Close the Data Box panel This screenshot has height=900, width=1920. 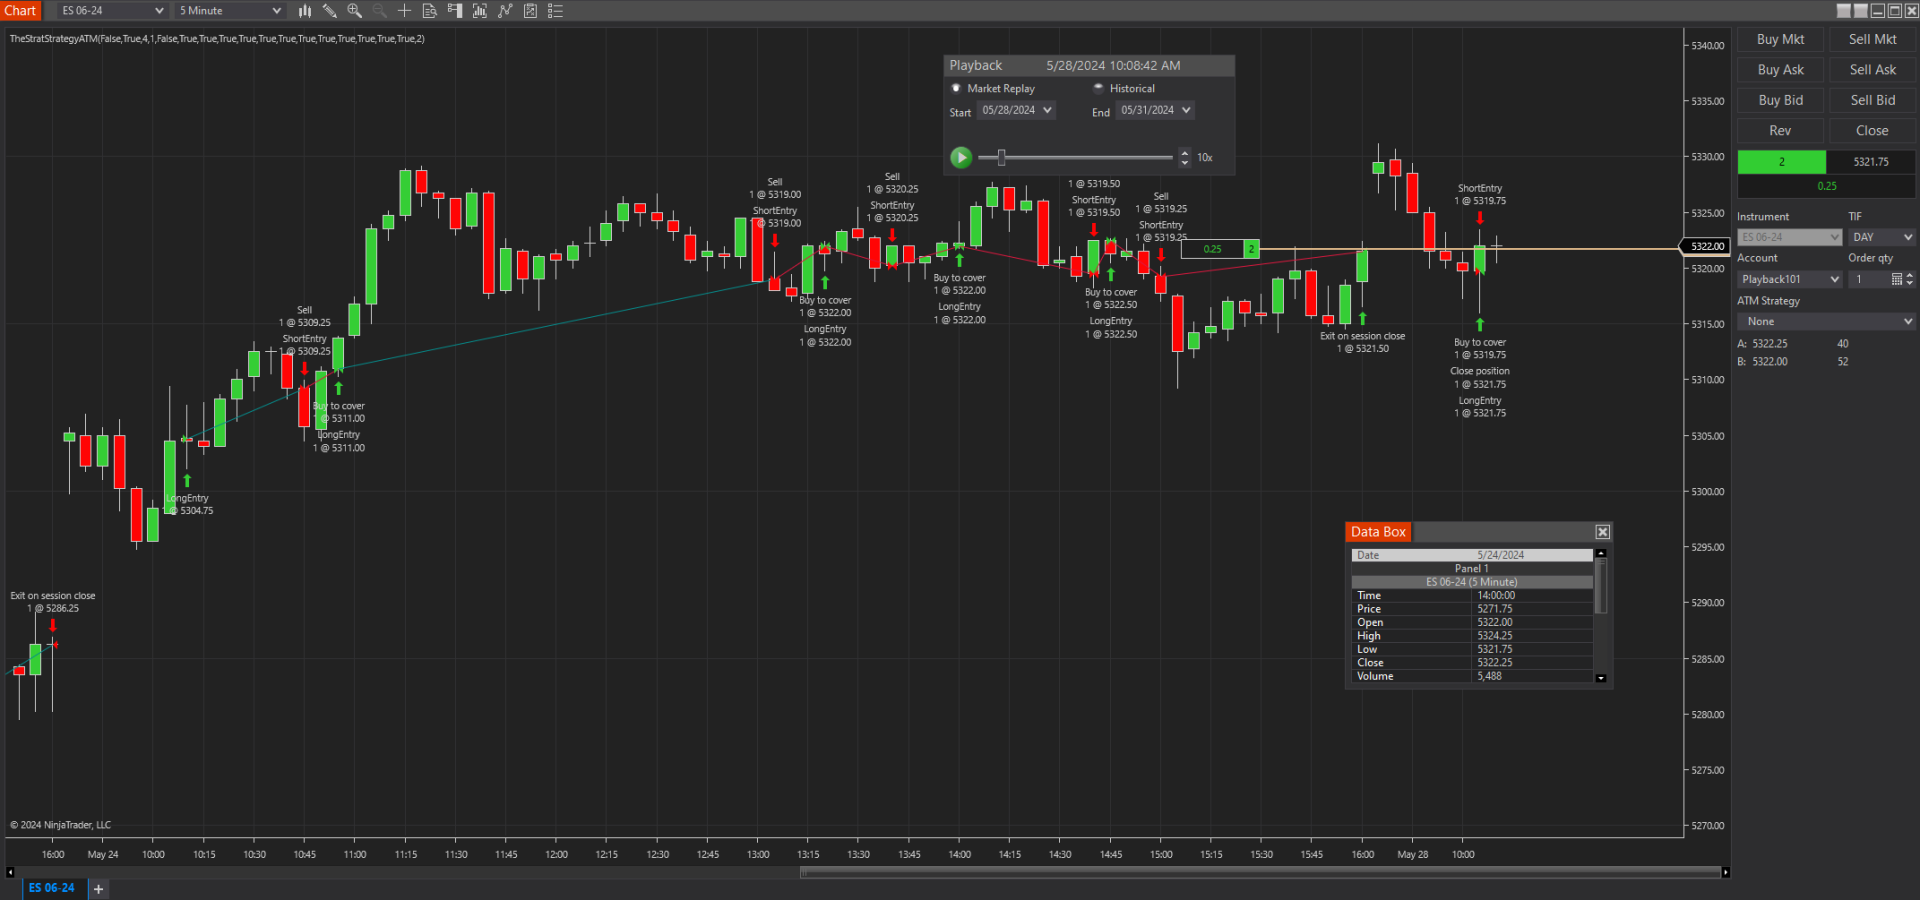coord(1602,532)
